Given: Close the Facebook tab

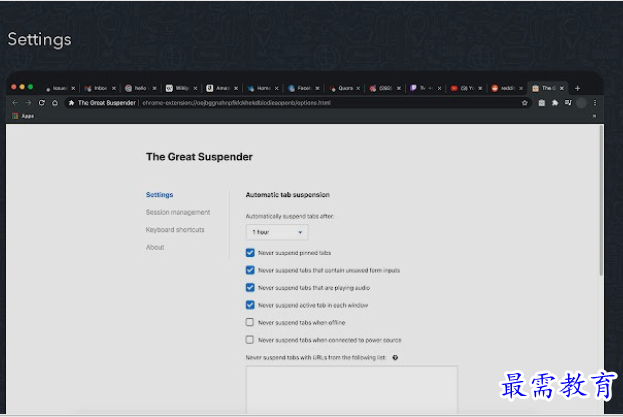Looking at the screenshot, I should [317, 88].
